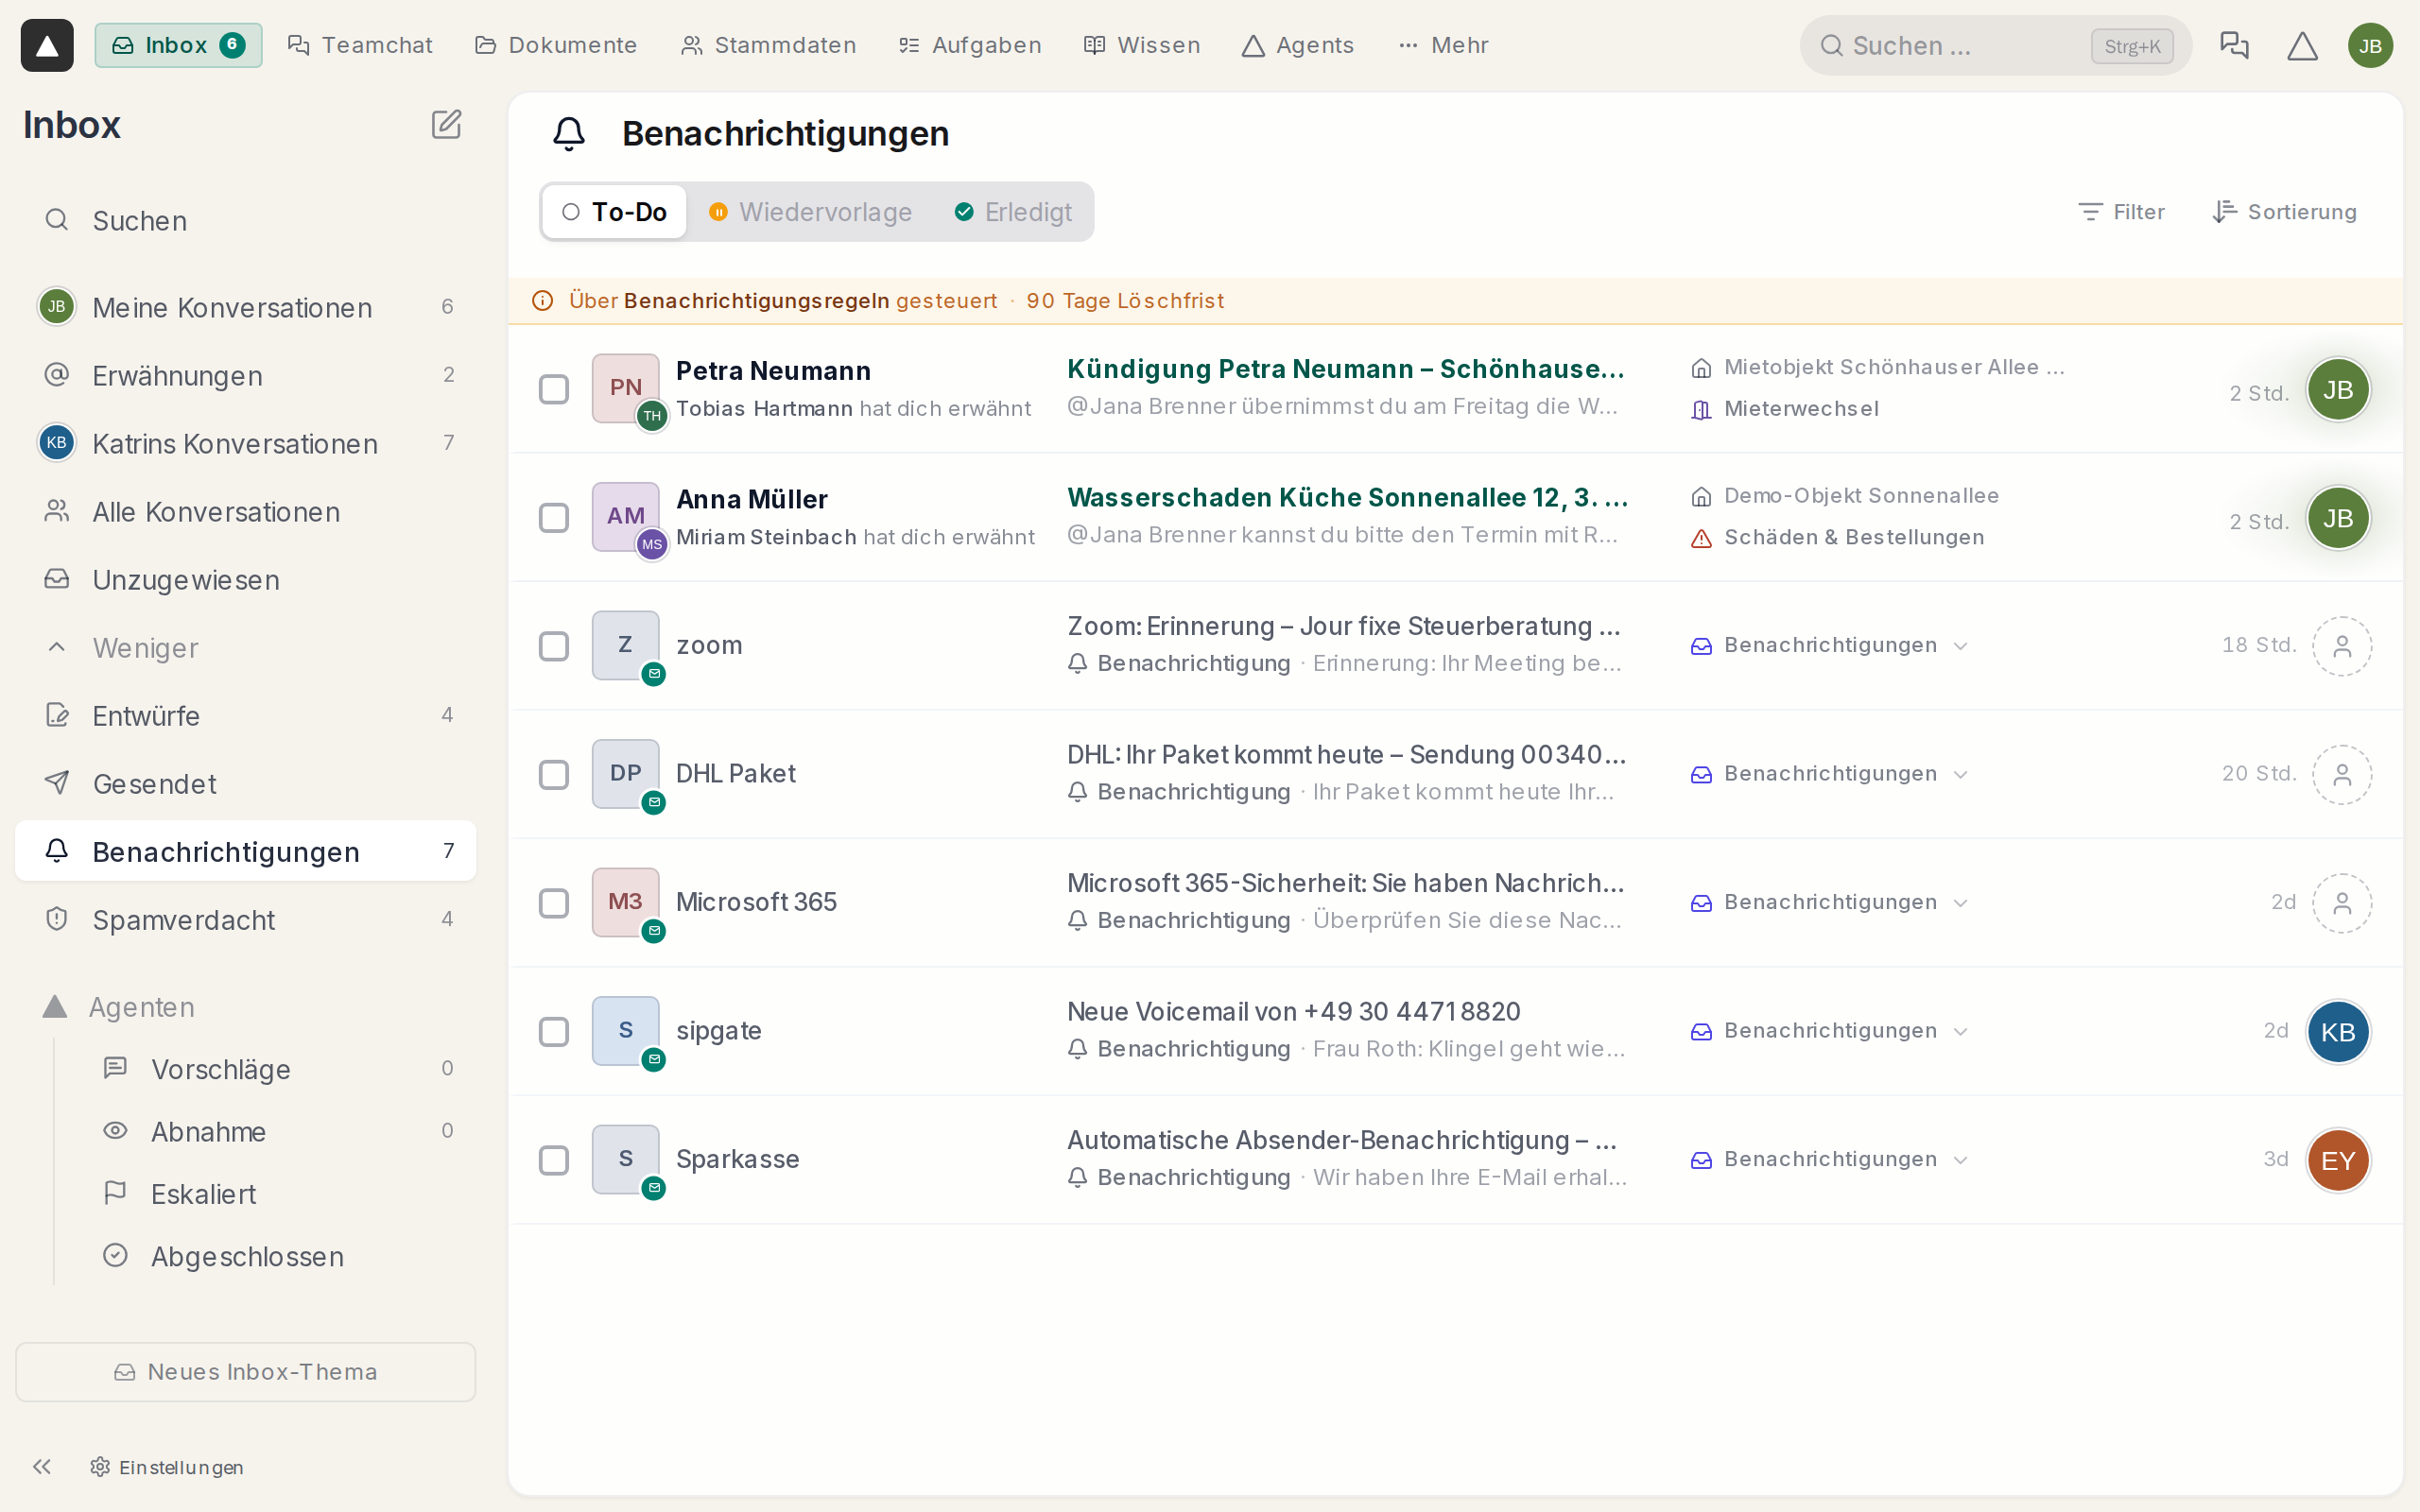This screenshot has height=1512, width=2420.
Task: Tick the checkbox for Anna Müller
Action: tap(553, 518)
